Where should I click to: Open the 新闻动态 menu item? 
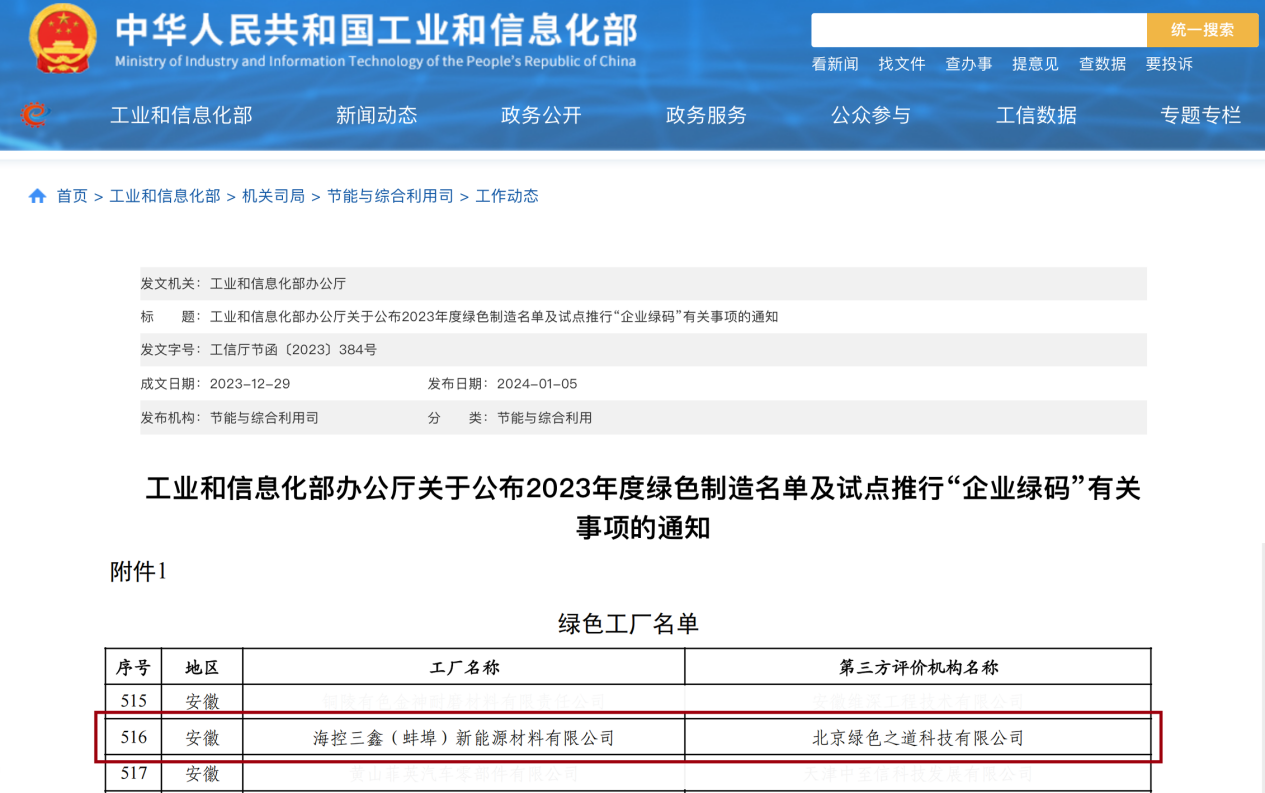(377, 114)
